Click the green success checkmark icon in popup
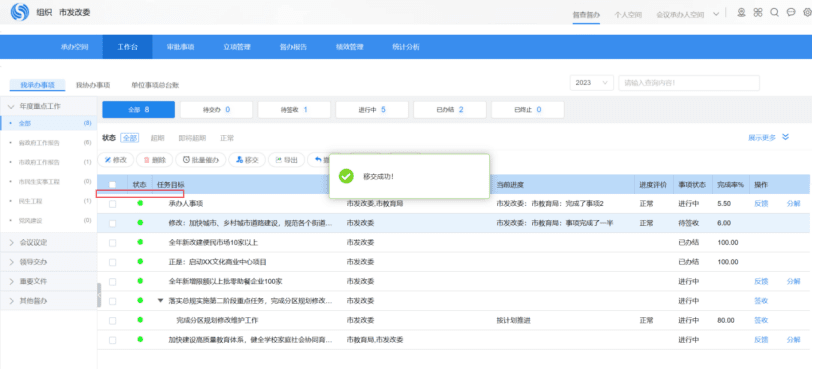The height and width of the screenshot is (370, 813). pos(346,176)
